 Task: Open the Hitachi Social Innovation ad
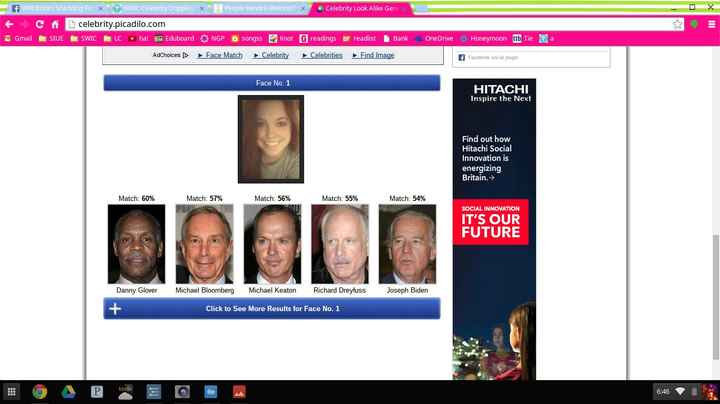pos(494,229)
